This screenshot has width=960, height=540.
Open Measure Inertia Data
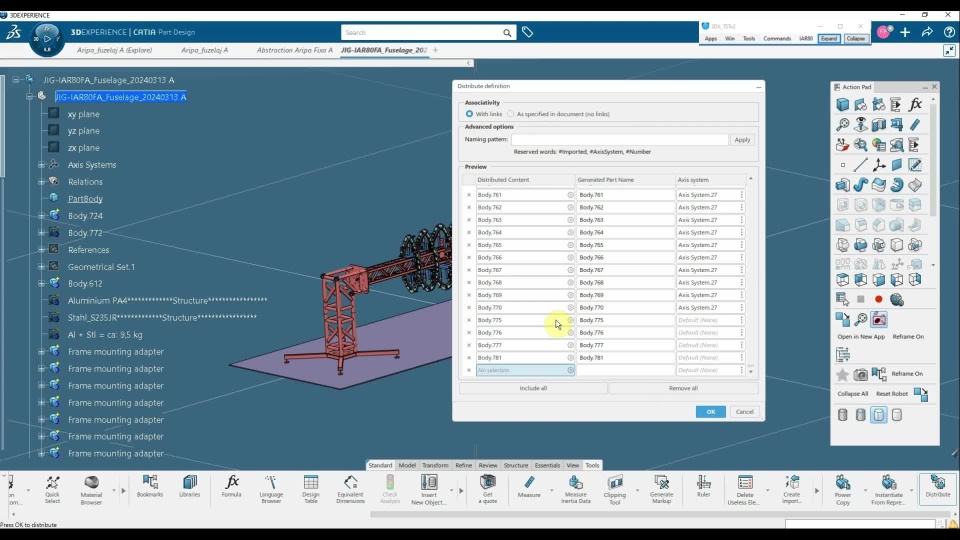(x=576, y=489)
